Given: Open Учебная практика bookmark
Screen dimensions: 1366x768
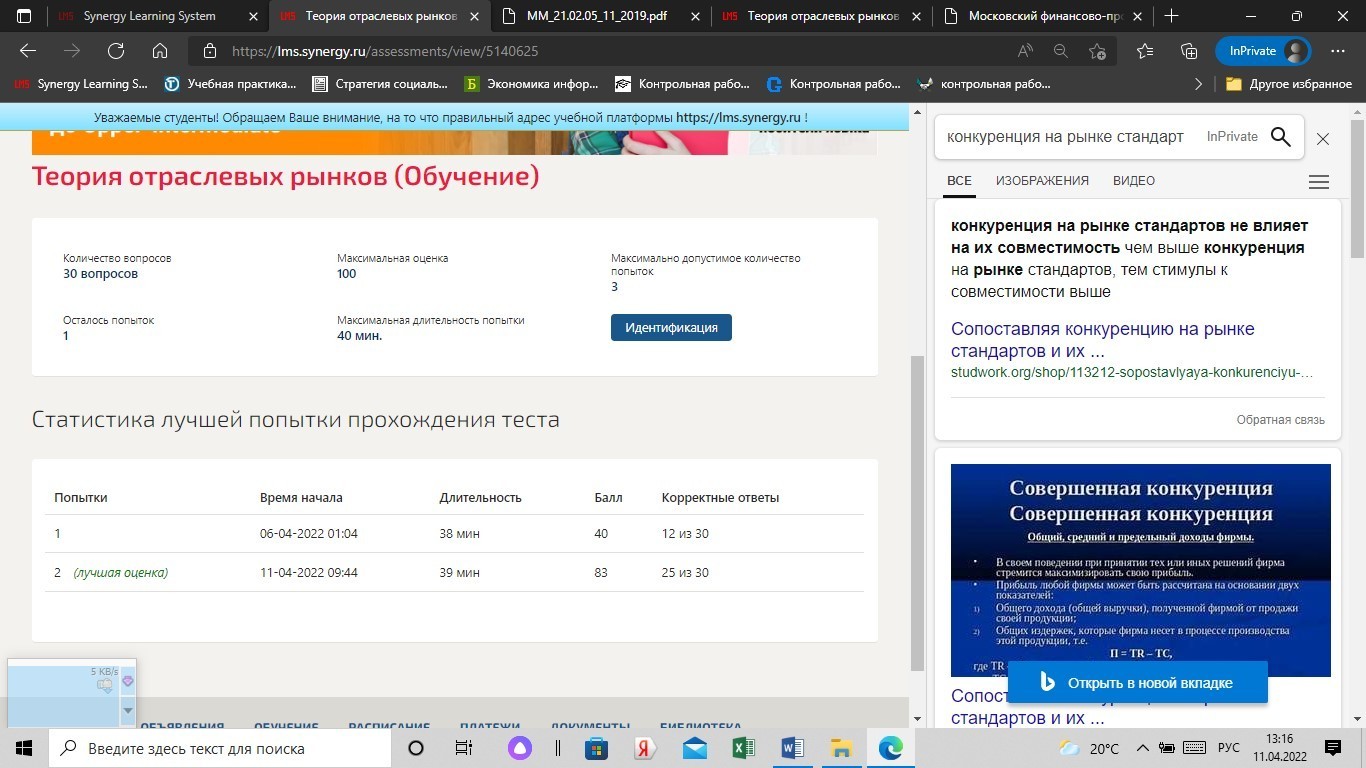Looking at the screenshot, I should (231, 84).
